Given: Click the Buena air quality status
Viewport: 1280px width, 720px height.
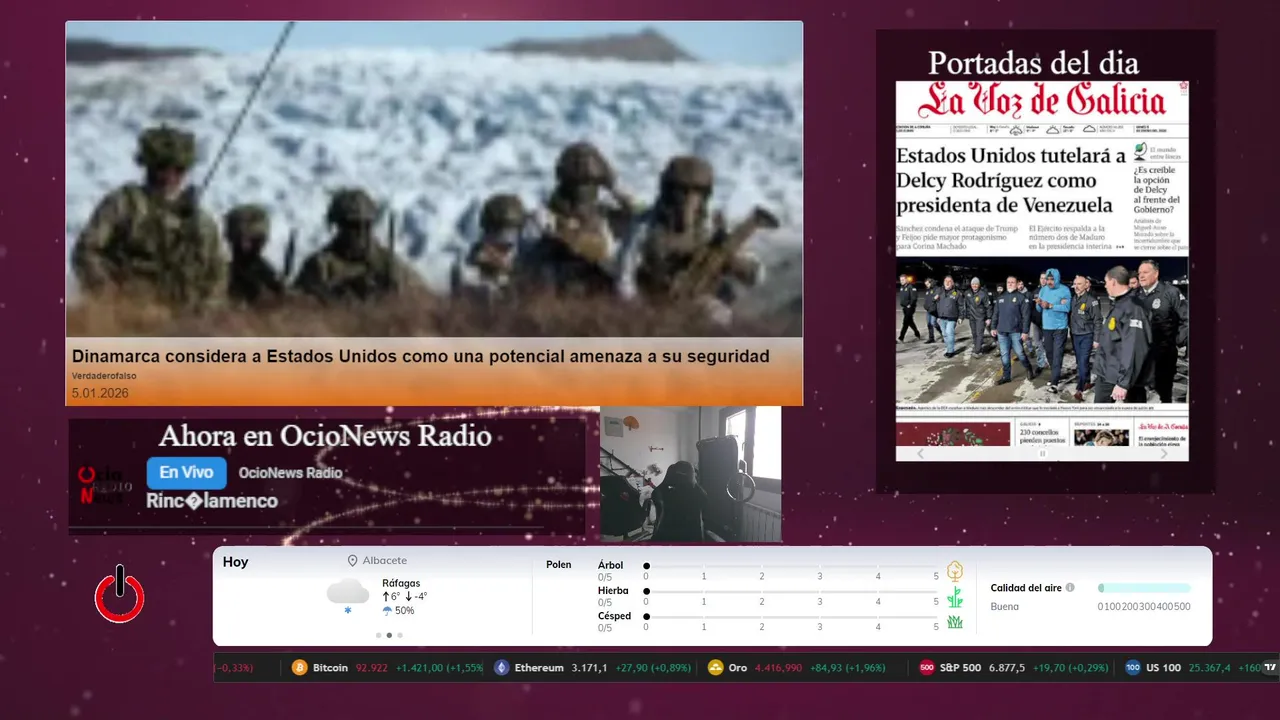Looking at the screenshot, I should pyautogui.click(x=1005, y=607).
